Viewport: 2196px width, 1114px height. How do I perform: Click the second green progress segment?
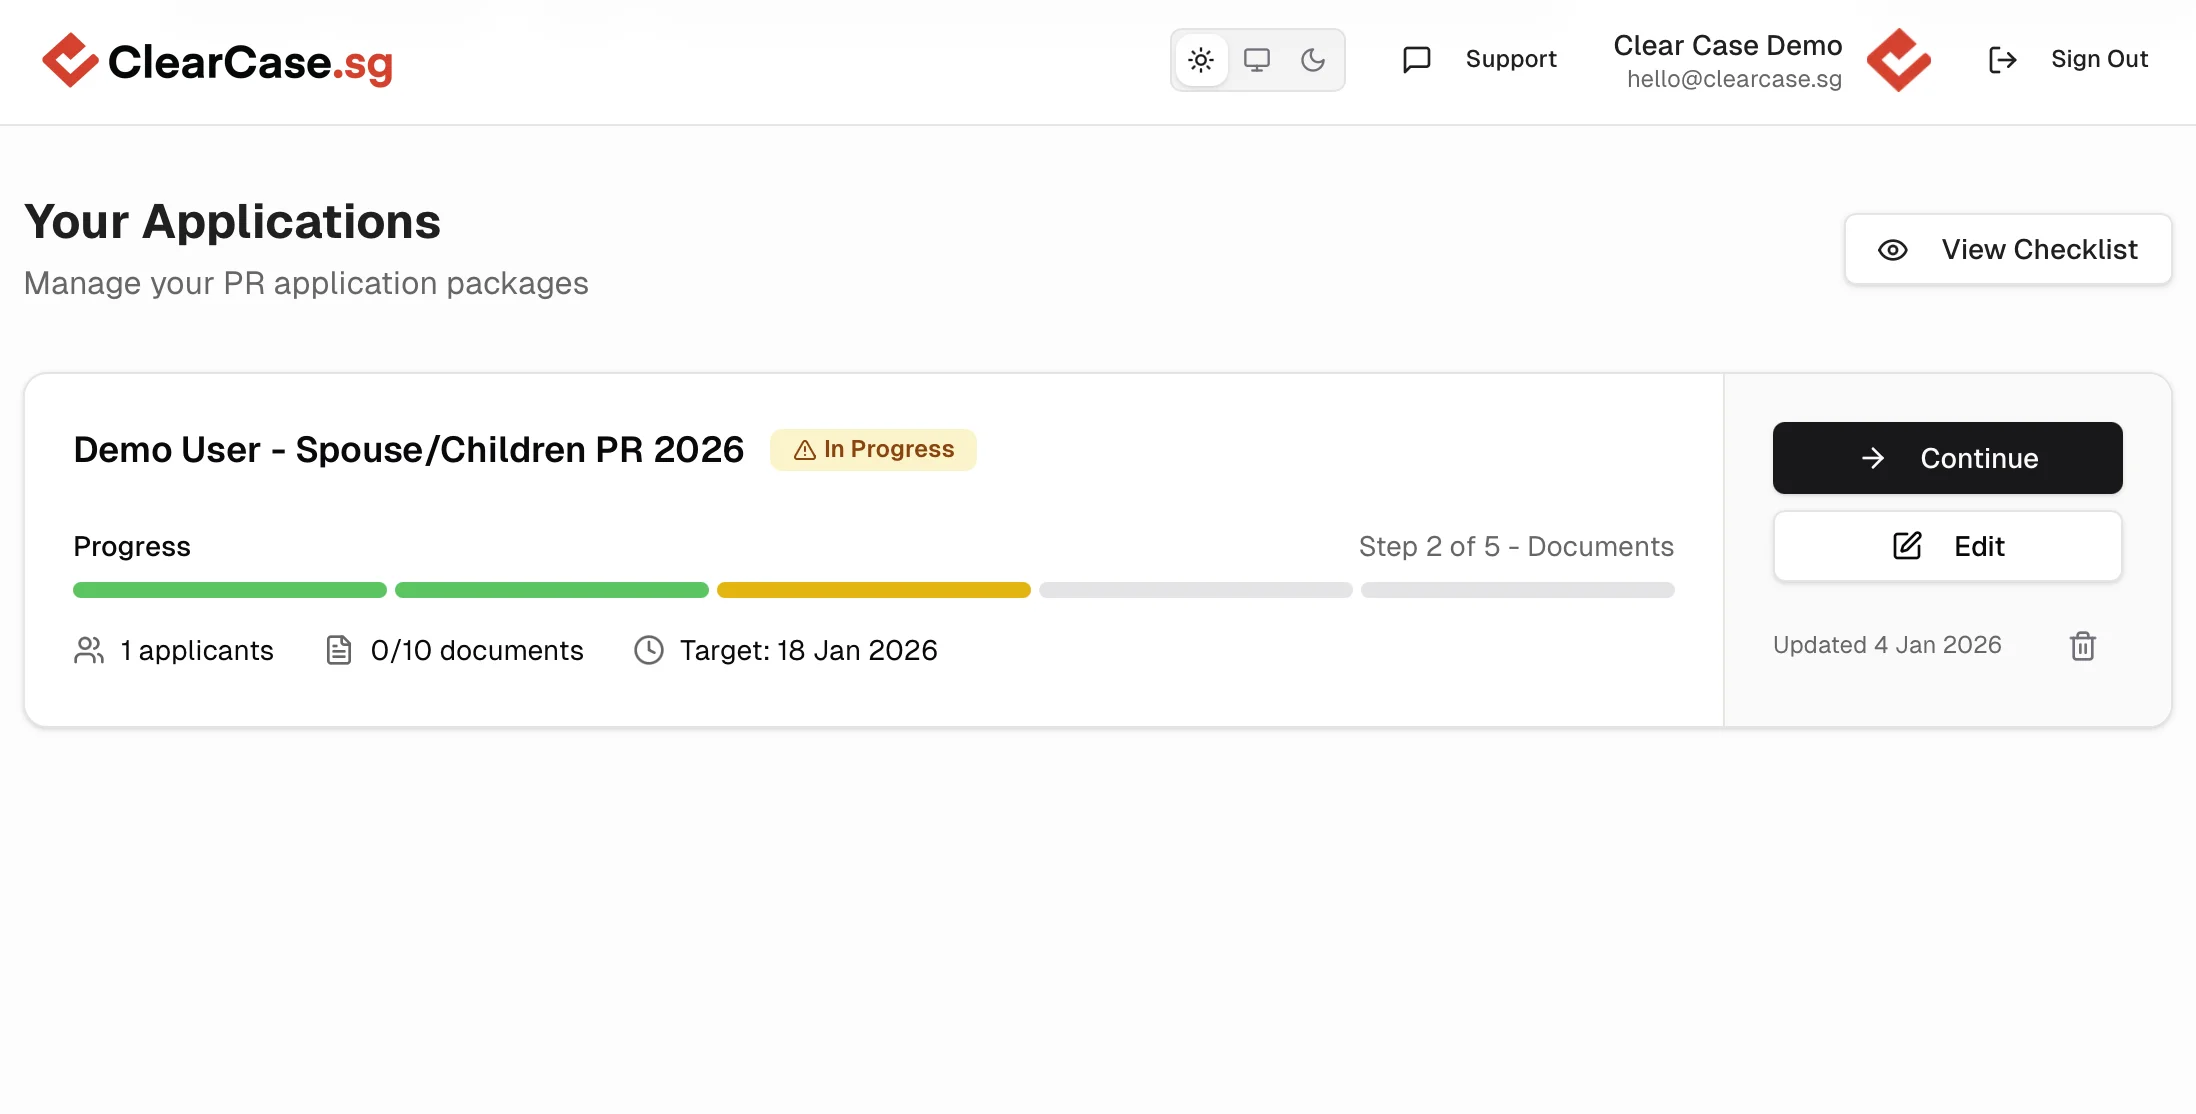click(x=551, y=590)
